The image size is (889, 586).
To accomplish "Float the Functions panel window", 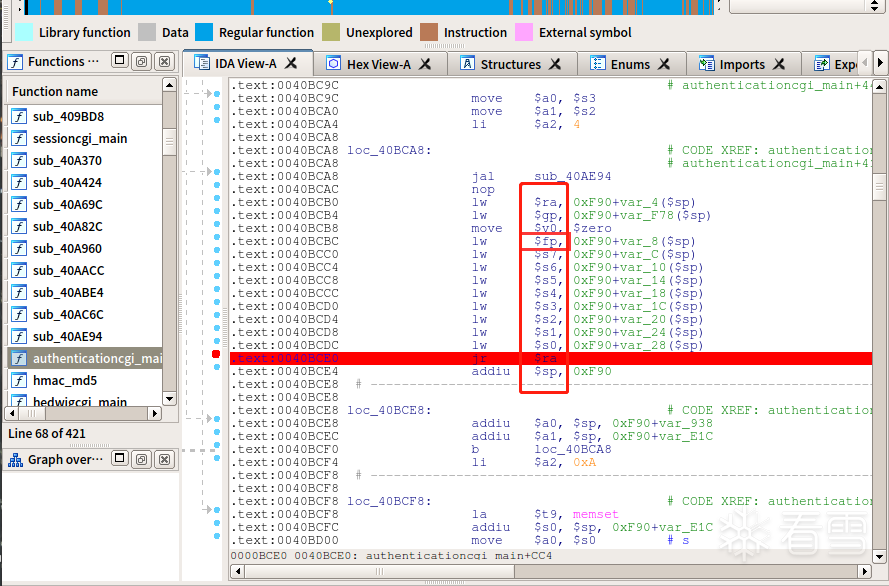I will click(142, 61).
